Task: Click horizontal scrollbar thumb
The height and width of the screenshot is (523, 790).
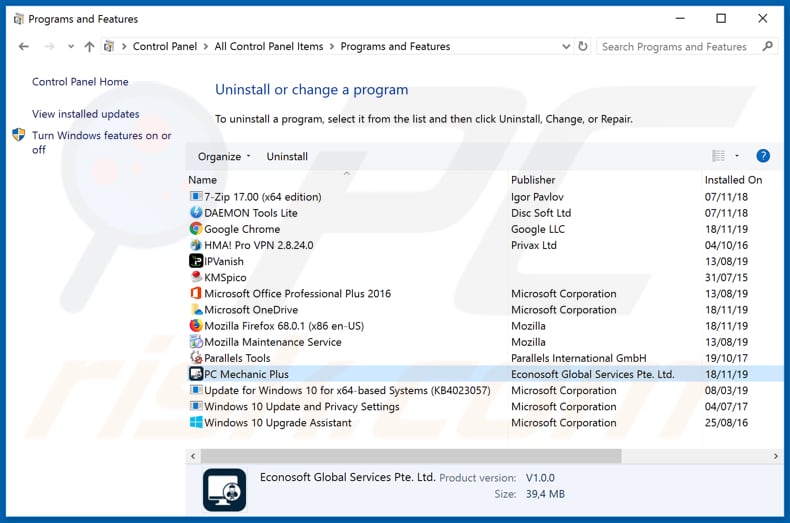Action: coord(411,456)
